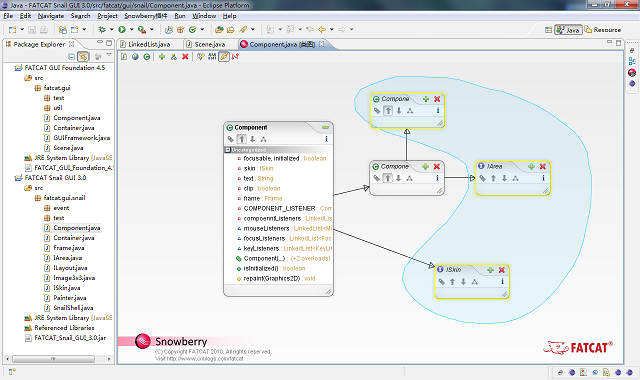Viewport: 640px width, 380px height.
Task: Open the Navigate menu
Action: (x=51, y=16)
